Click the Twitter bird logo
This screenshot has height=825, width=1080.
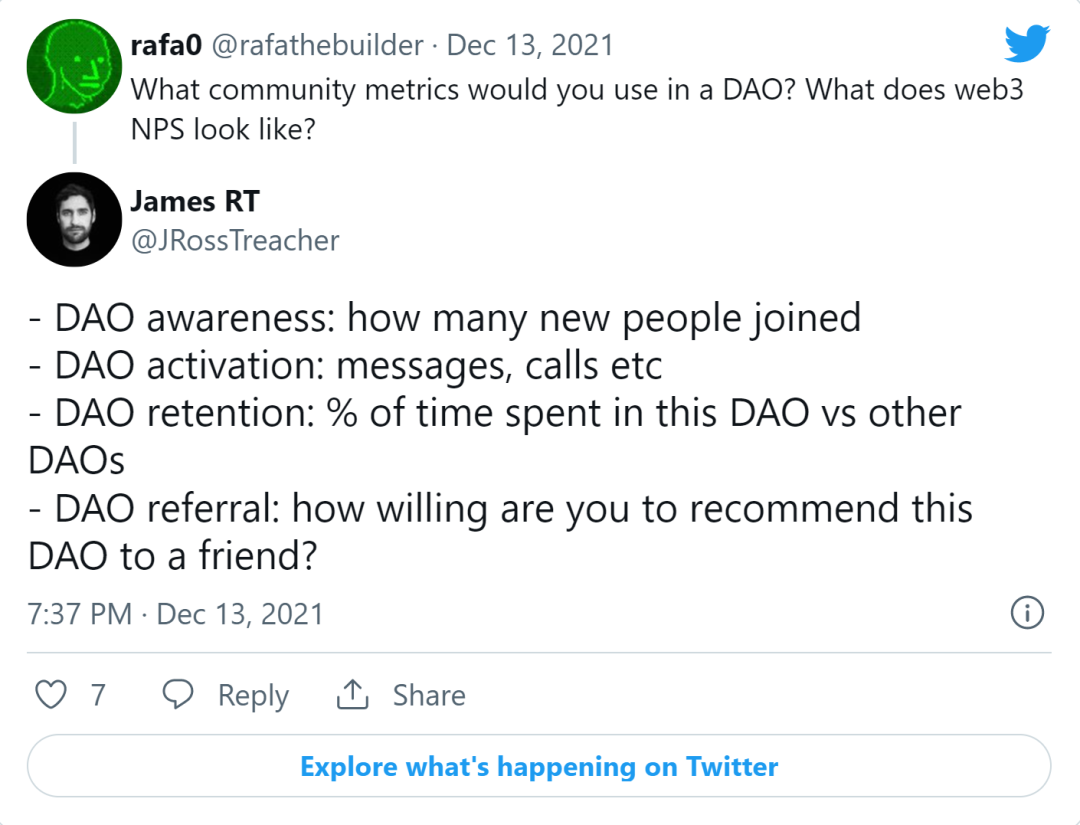pos(1027,43)
